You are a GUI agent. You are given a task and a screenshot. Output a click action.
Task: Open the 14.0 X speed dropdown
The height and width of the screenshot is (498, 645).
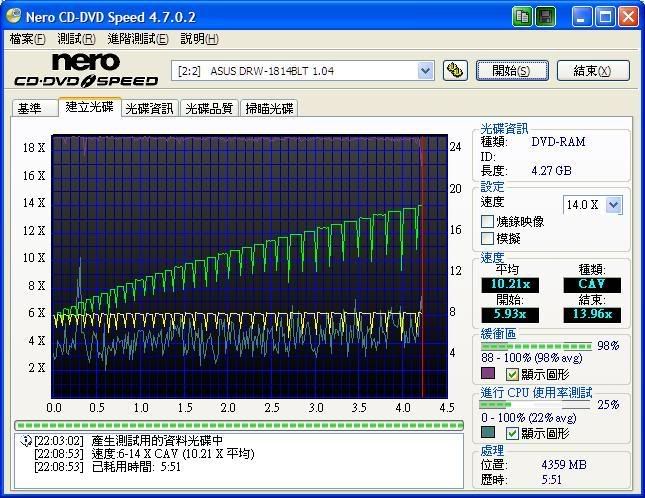click(x=613, y=204)
